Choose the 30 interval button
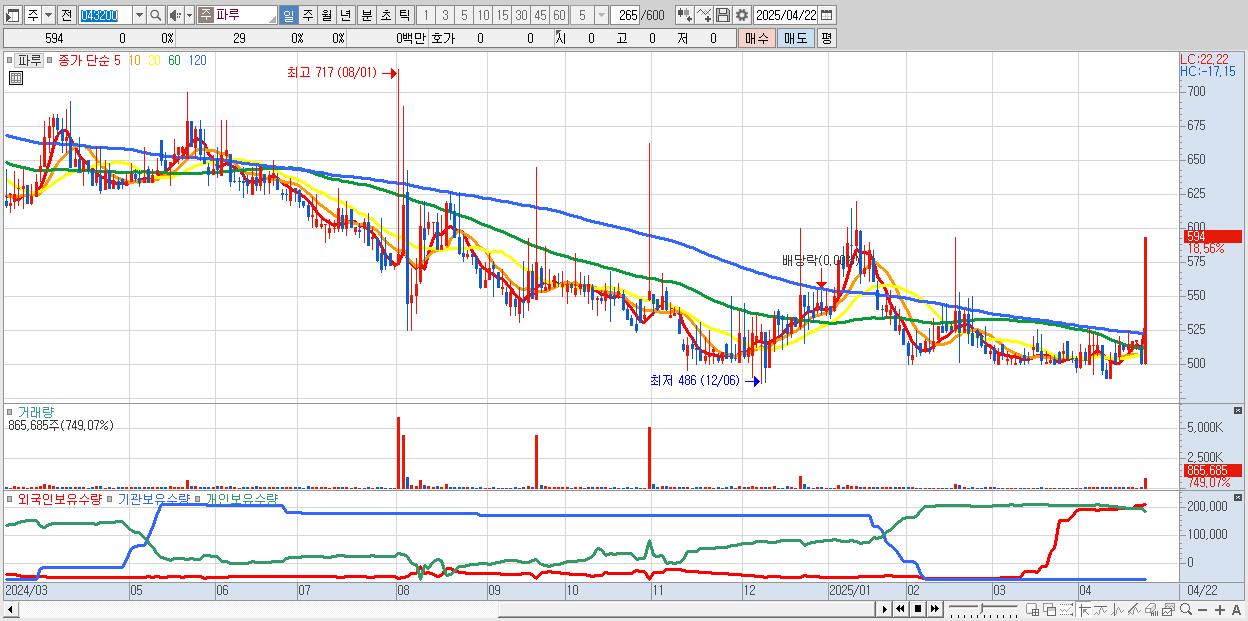The image size is (1248, 621). click(521, 15)
